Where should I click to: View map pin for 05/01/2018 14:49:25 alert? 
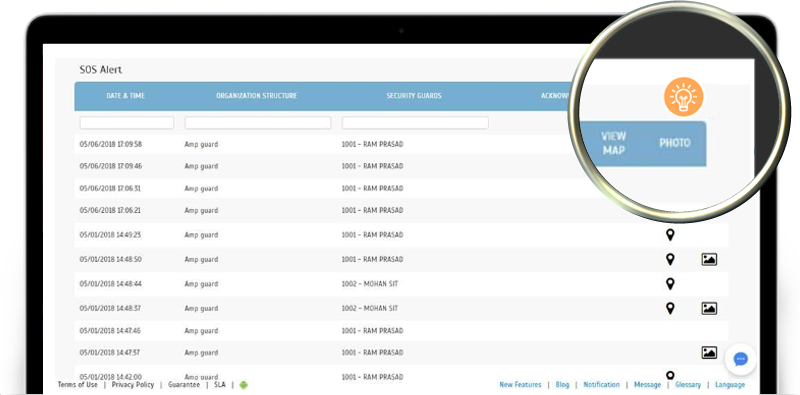(670, 235)
